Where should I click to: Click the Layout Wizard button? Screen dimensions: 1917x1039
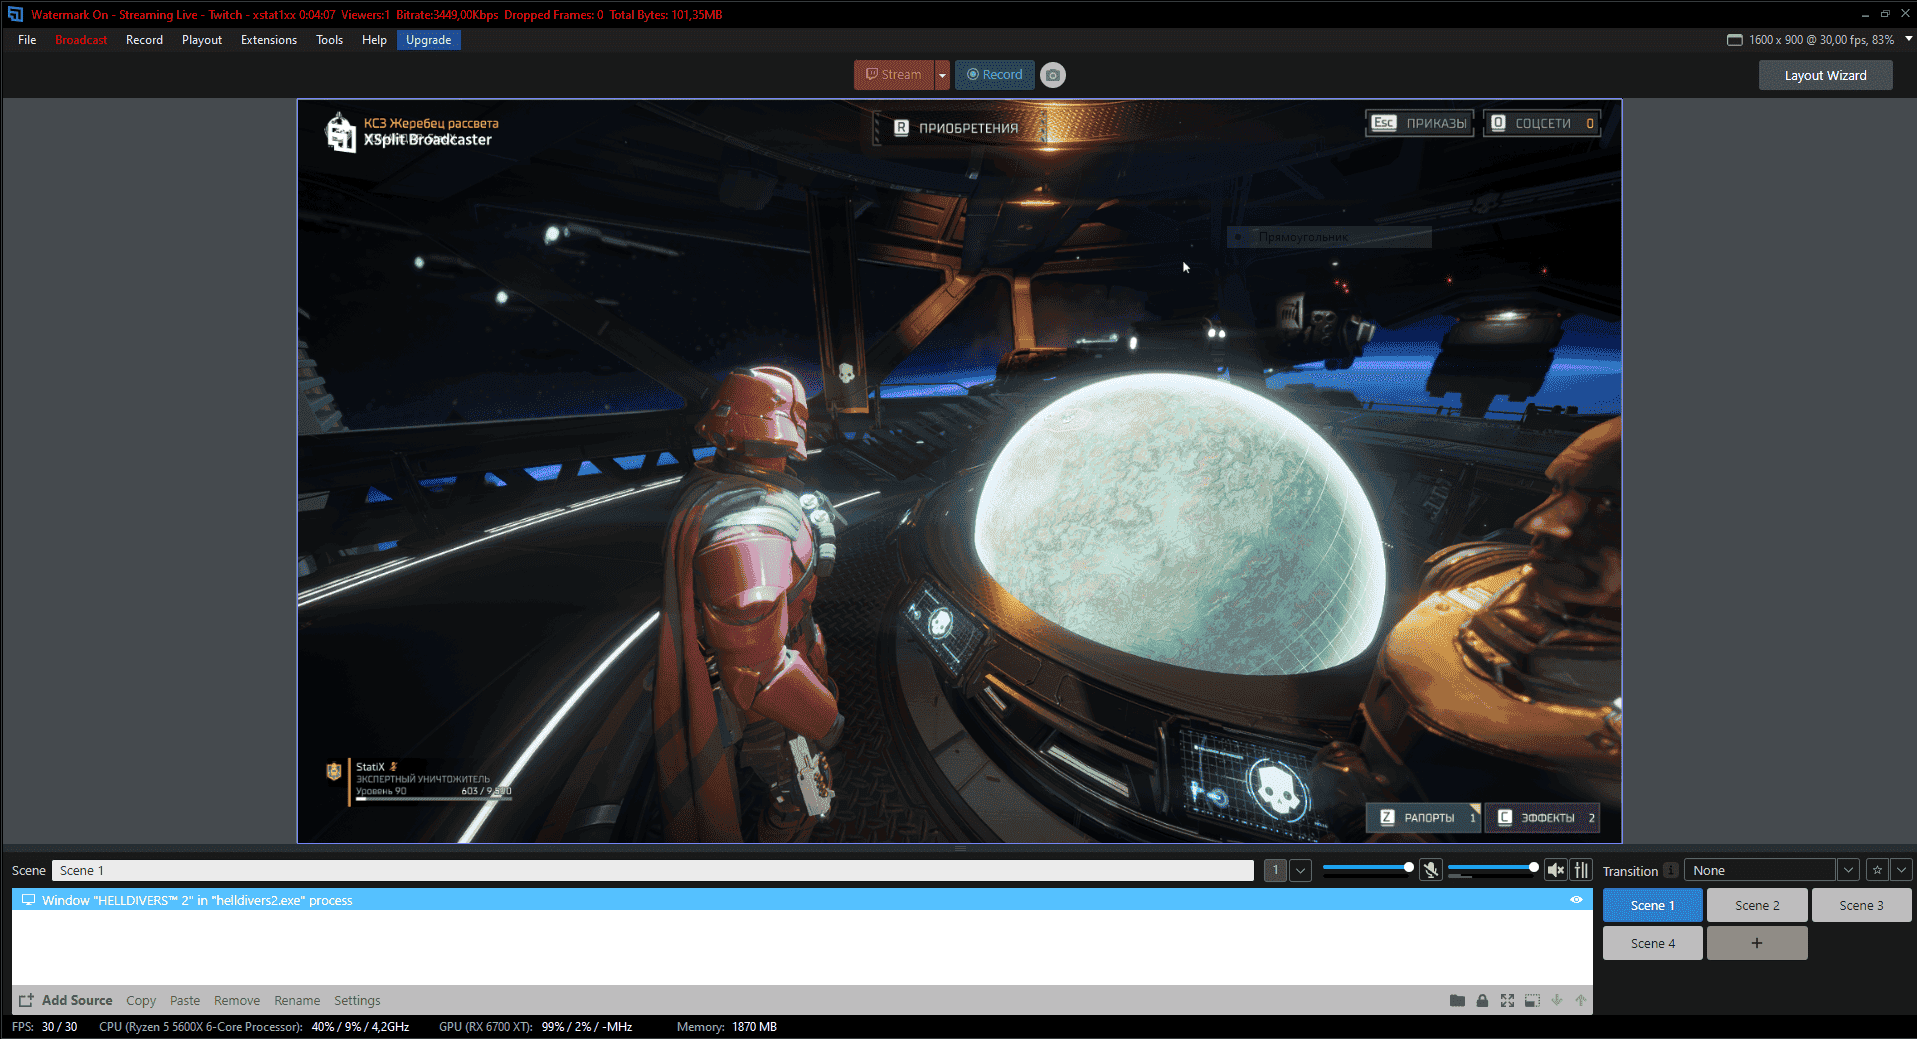(x=1825, y=75)
